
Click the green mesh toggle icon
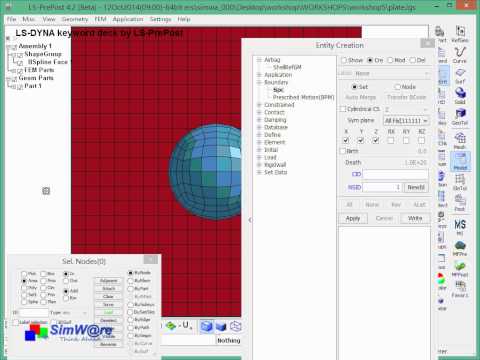(x=171, y=326)
